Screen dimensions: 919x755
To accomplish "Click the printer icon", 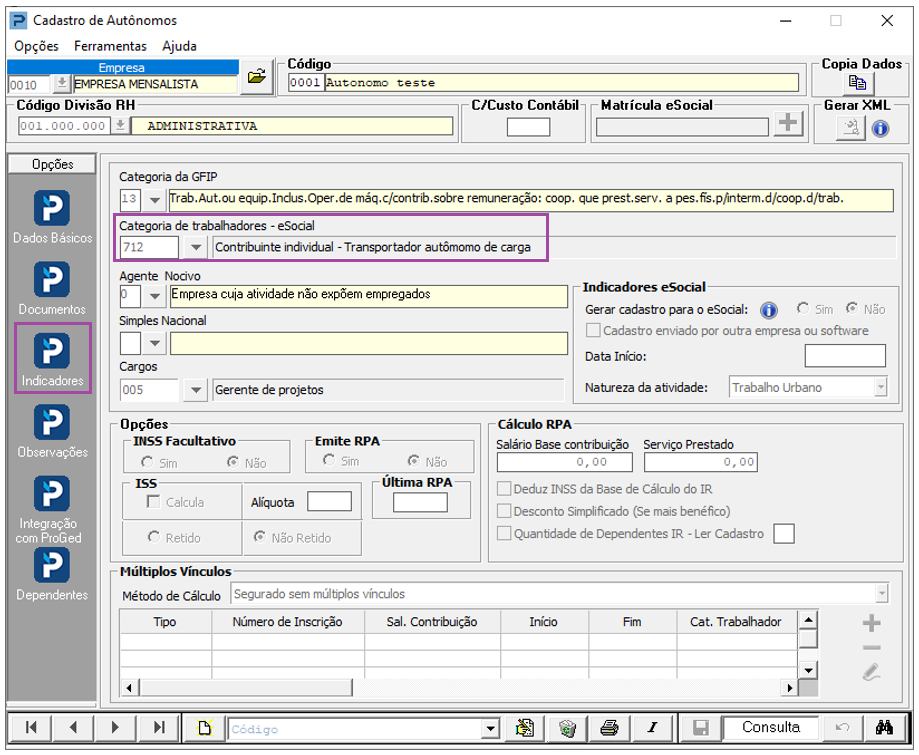I will coord(610,728).
